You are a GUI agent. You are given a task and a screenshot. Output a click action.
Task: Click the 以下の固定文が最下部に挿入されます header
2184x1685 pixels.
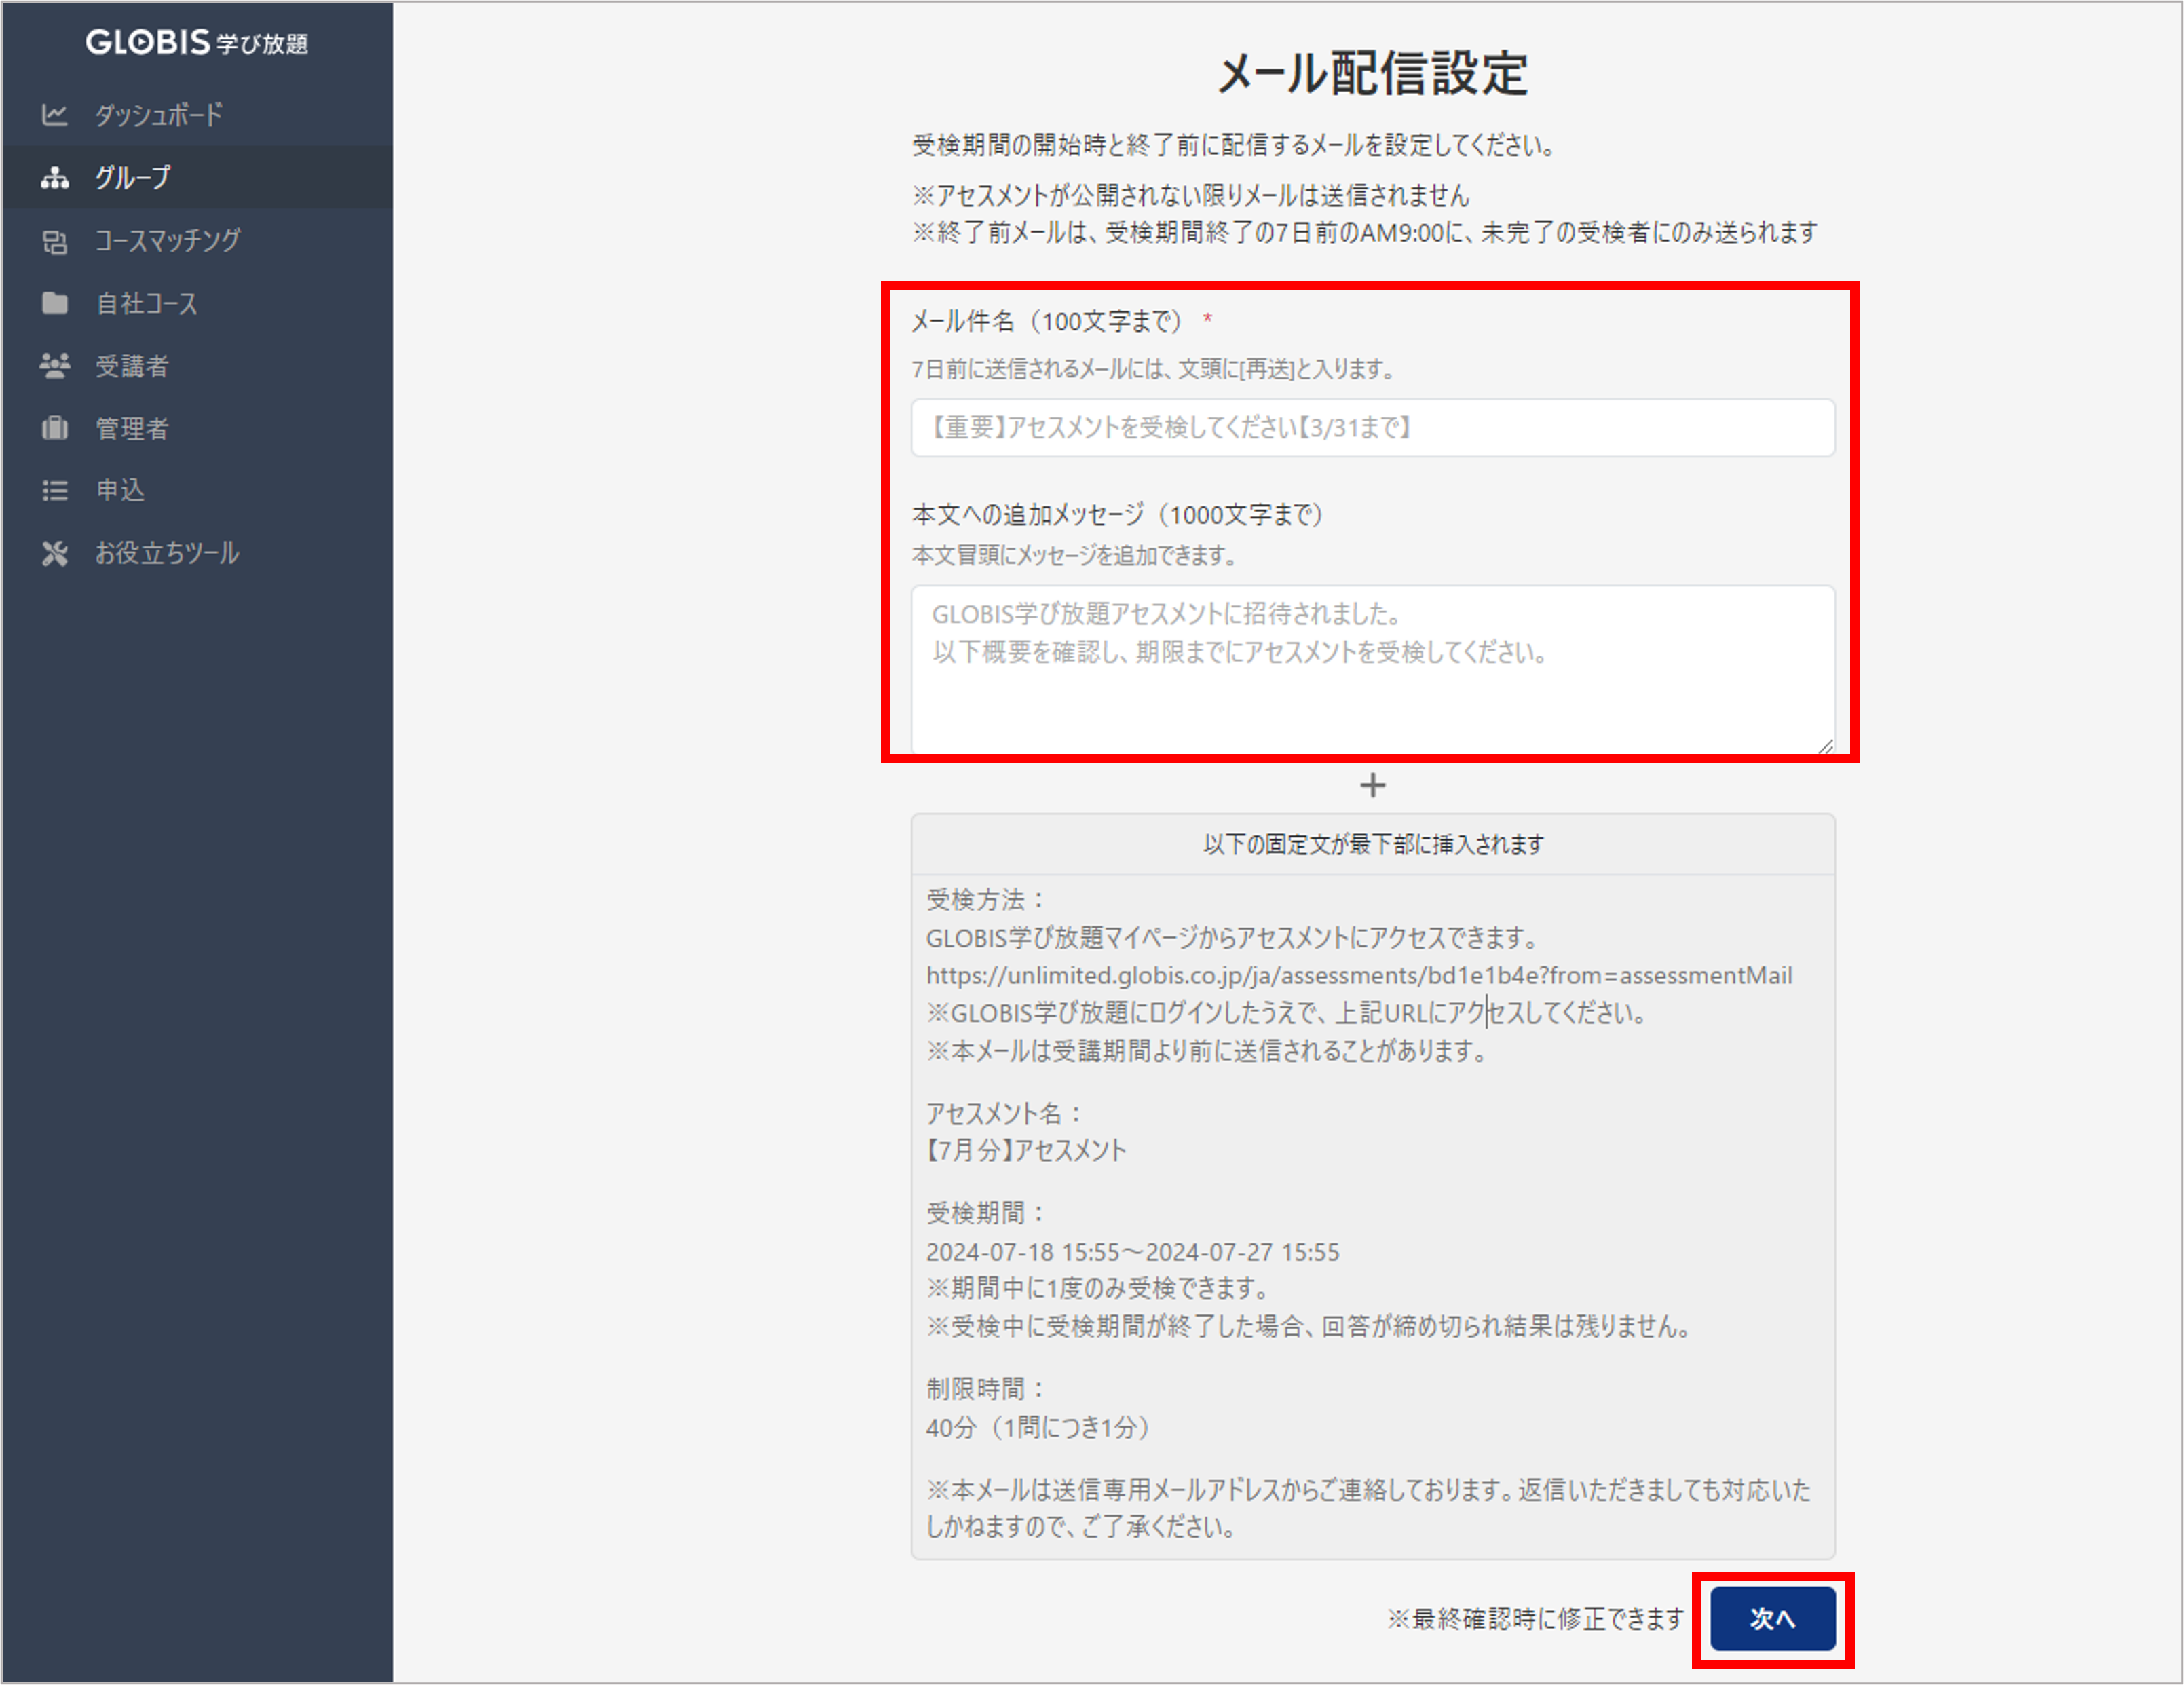(1373, 844)
